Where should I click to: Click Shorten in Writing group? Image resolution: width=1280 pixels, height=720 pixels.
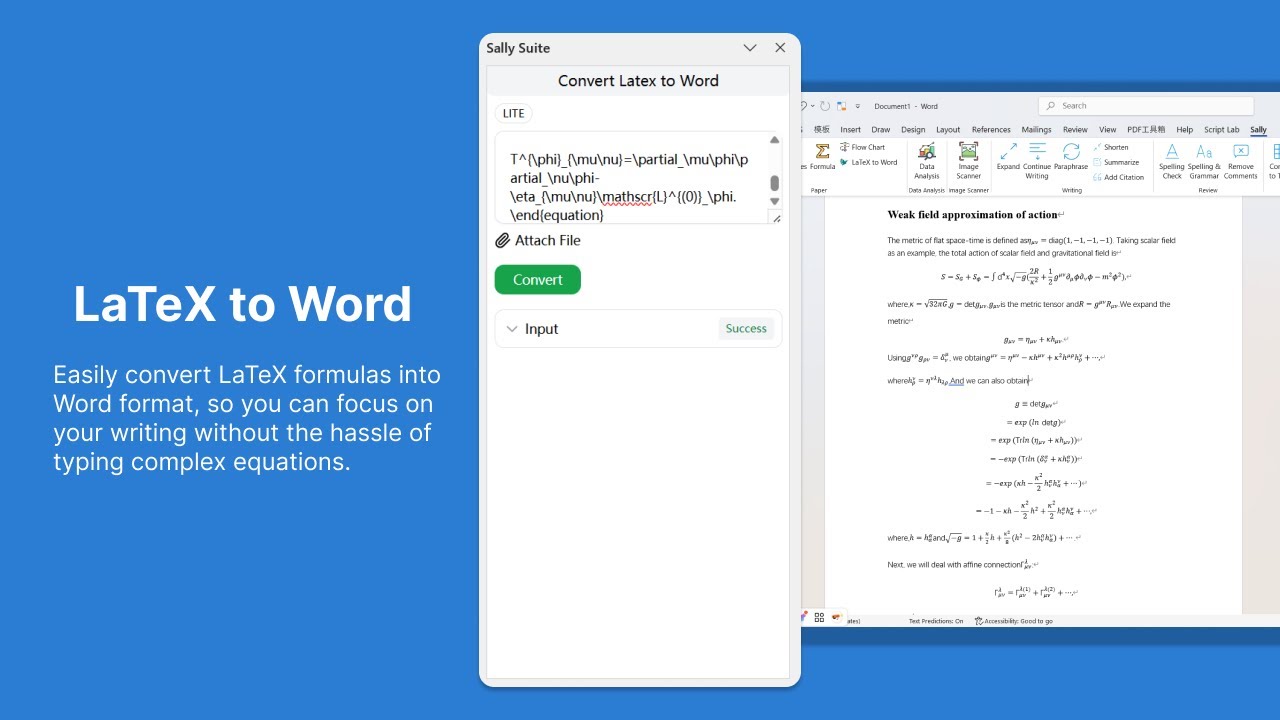point(1111,147)
